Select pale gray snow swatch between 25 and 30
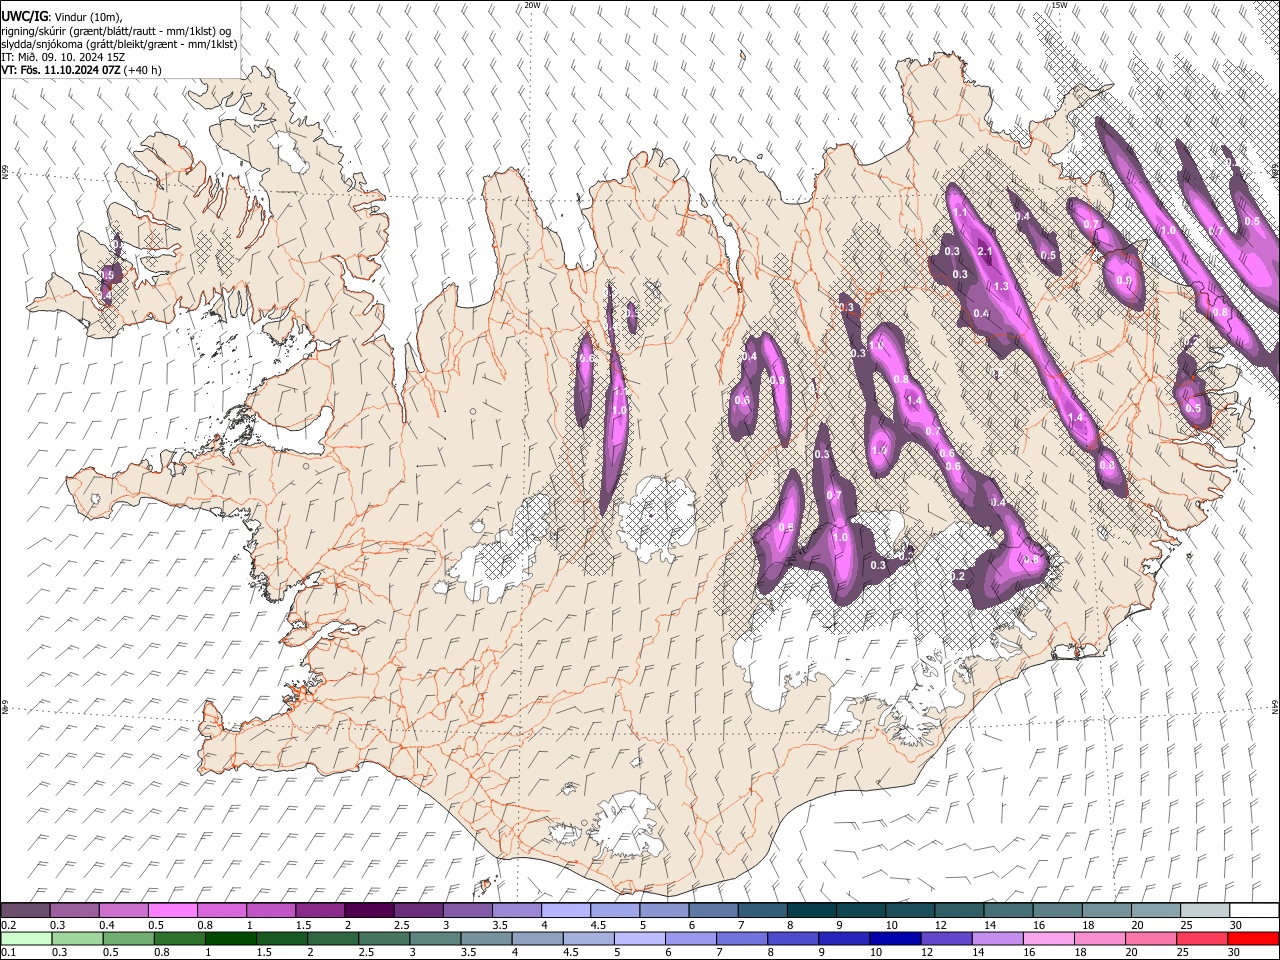The width and height of the screenshot is (1280, 960). point(1205,911)
